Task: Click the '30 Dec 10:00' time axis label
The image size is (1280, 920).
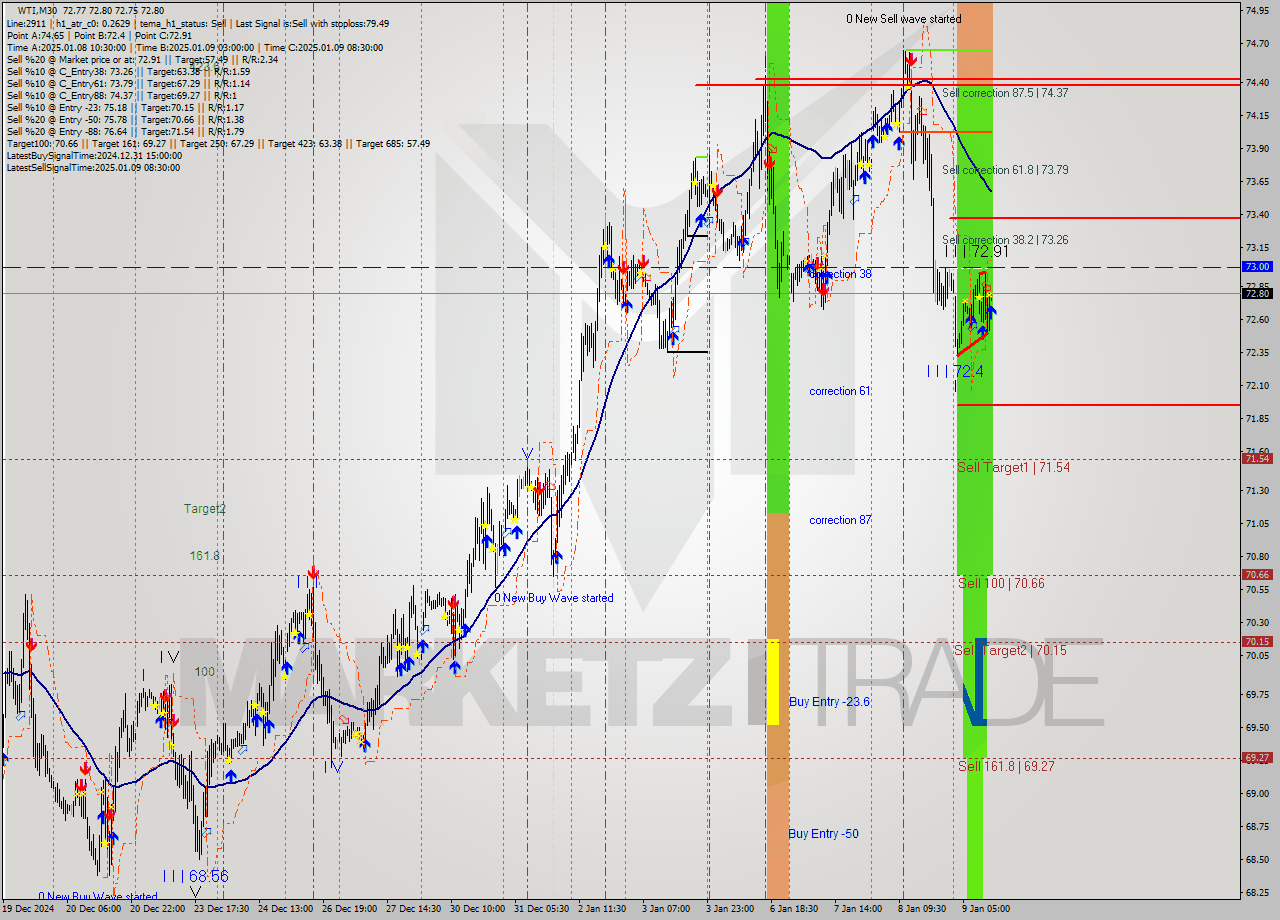Action: tap(477, 909)
